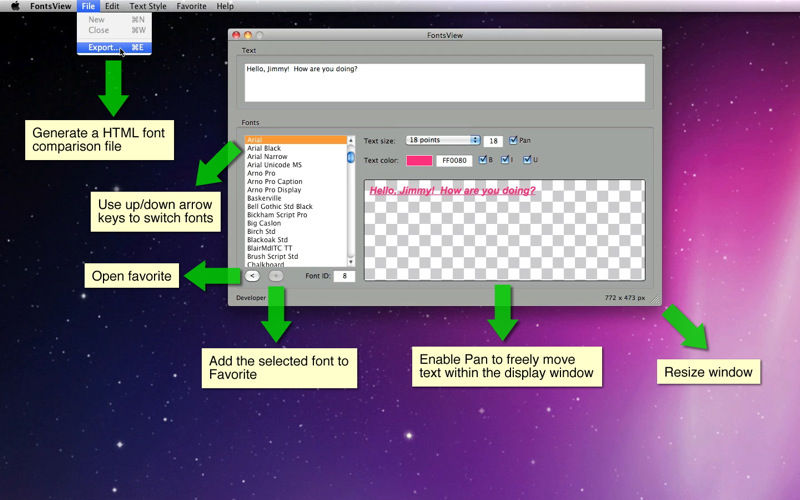Click the Font ID field
The image size is (800, 500).
pyautogui.click(x=344, y=276)
